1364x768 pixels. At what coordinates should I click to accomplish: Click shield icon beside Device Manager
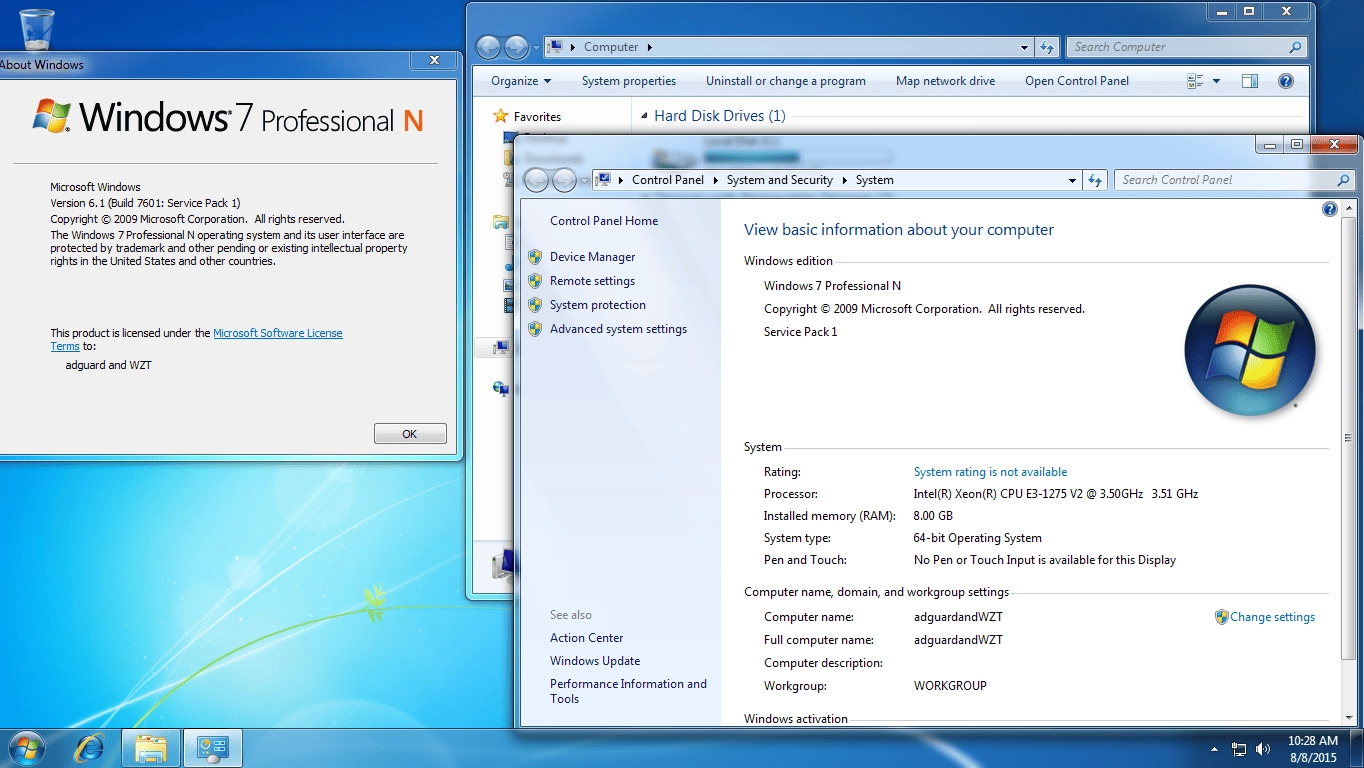535,257
